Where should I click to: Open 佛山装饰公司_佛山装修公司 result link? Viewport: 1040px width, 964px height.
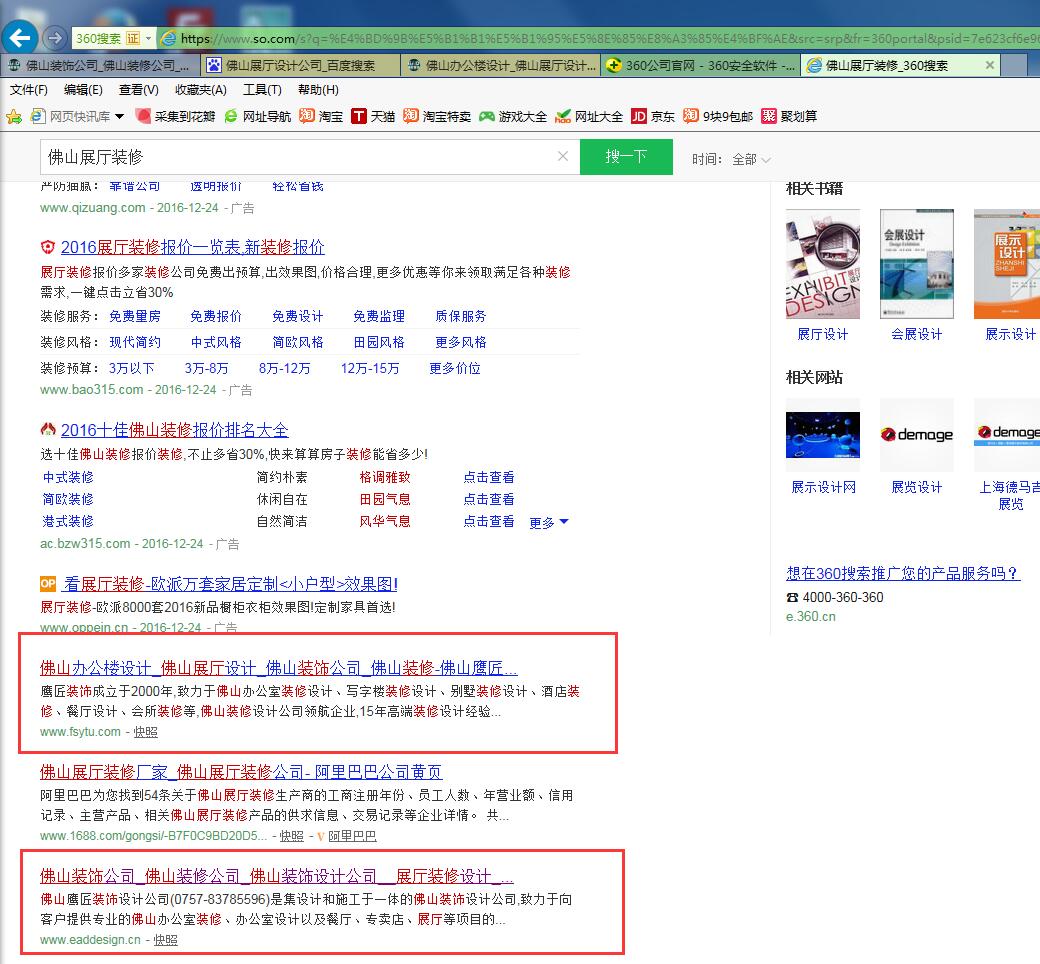tap(277, 876)
